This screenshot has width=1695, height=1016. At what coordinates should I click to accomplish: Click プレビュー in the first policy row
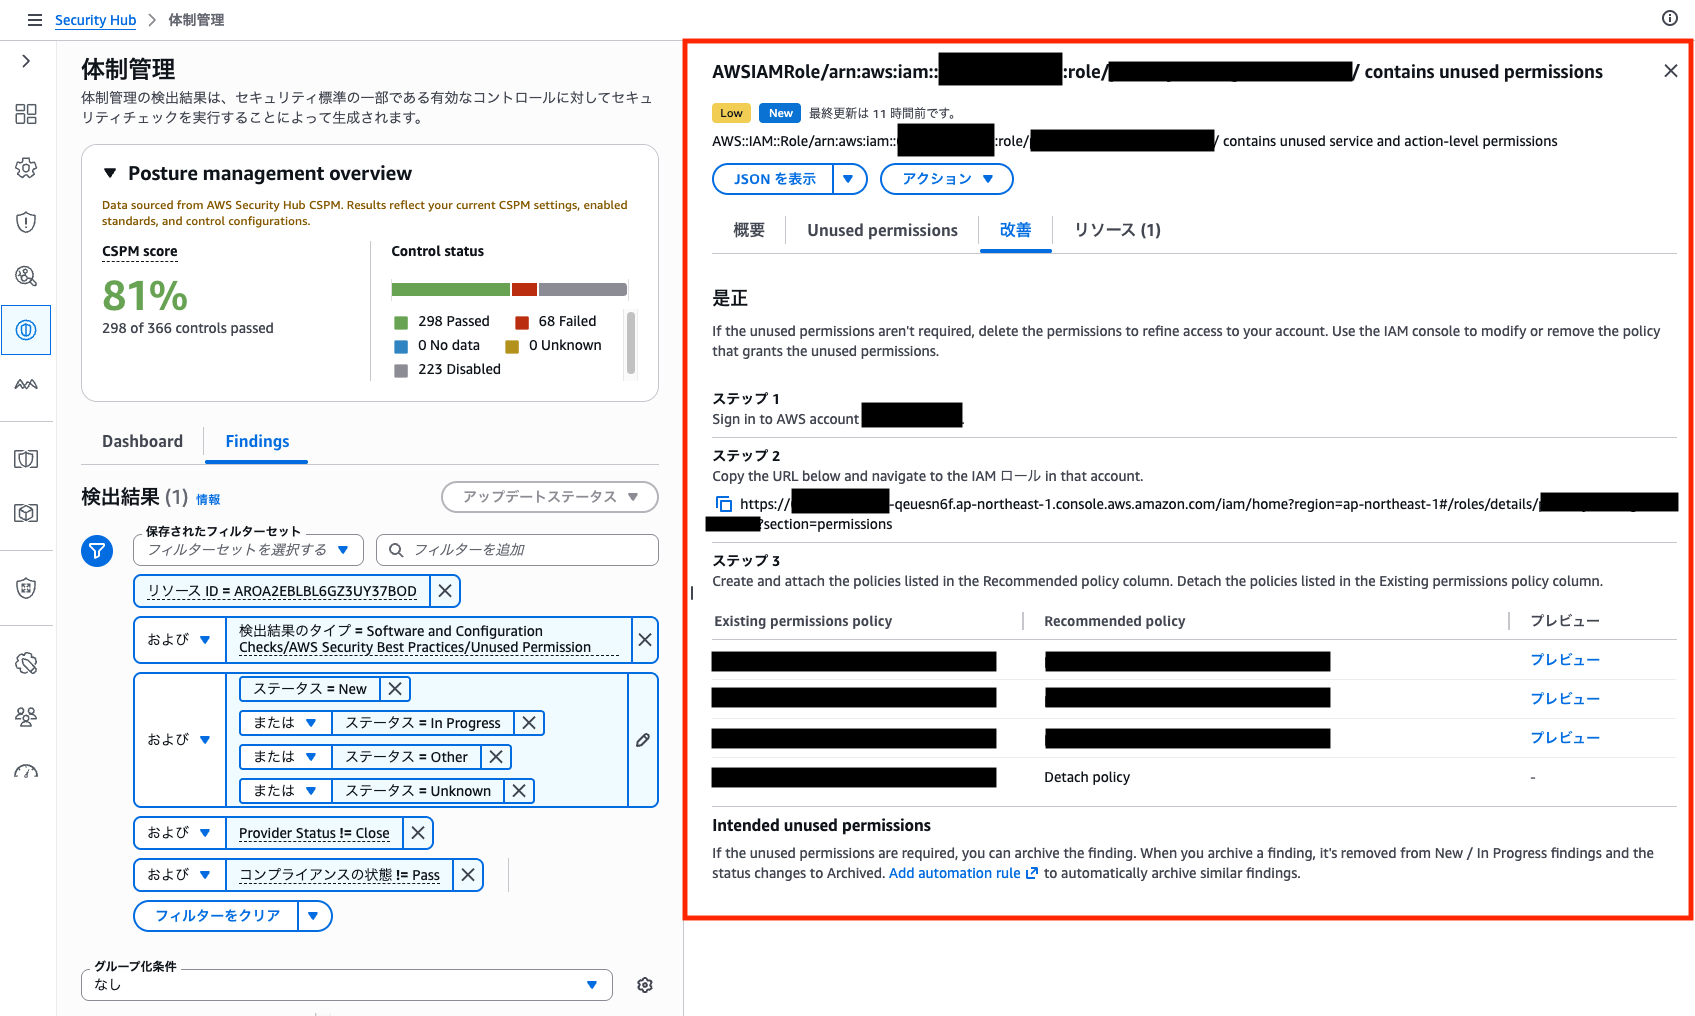pyautogui.click(x=1565, y=660)
